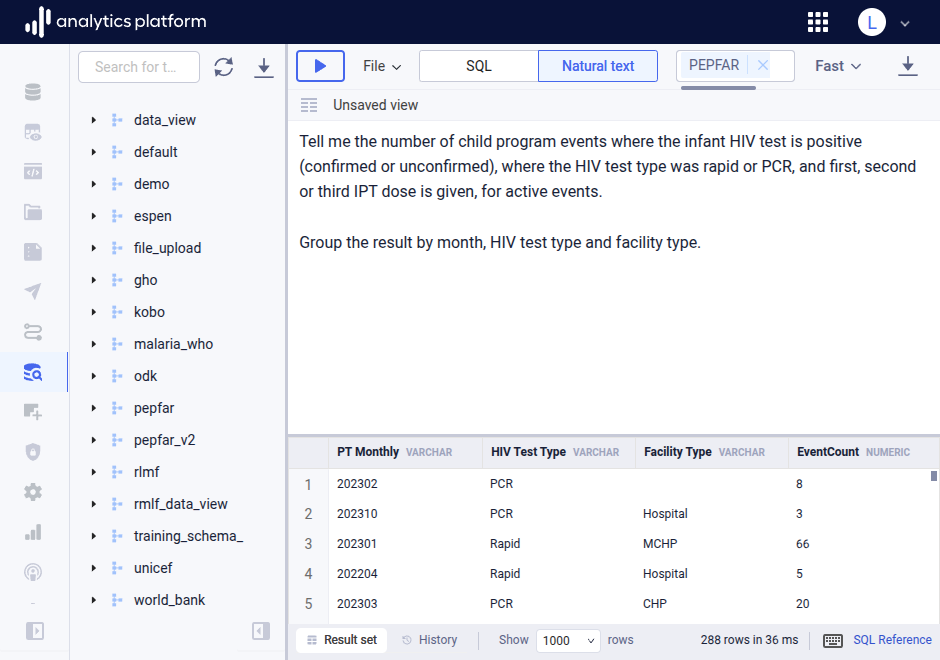The image size is (940, 660).
Task: Open the File dropdown menu
Action: click(x=381, y=66)
